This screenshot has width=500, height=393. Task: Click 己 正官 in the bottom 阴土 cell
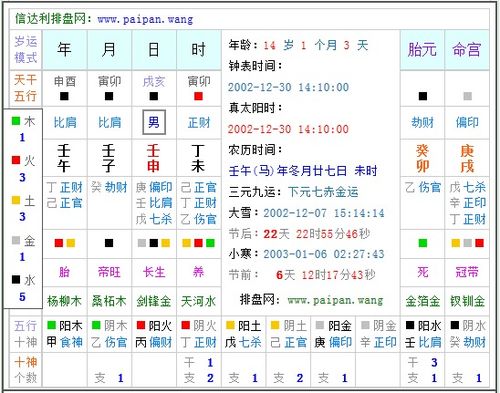coord(288,342)
